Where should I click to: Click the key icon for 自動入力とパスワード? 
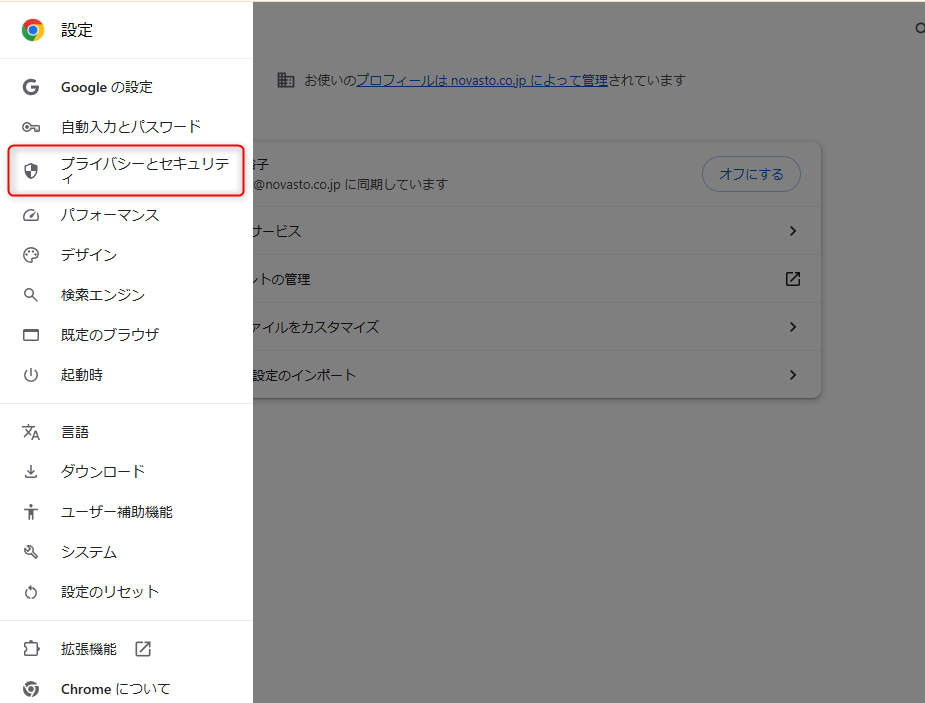[31, 127]
